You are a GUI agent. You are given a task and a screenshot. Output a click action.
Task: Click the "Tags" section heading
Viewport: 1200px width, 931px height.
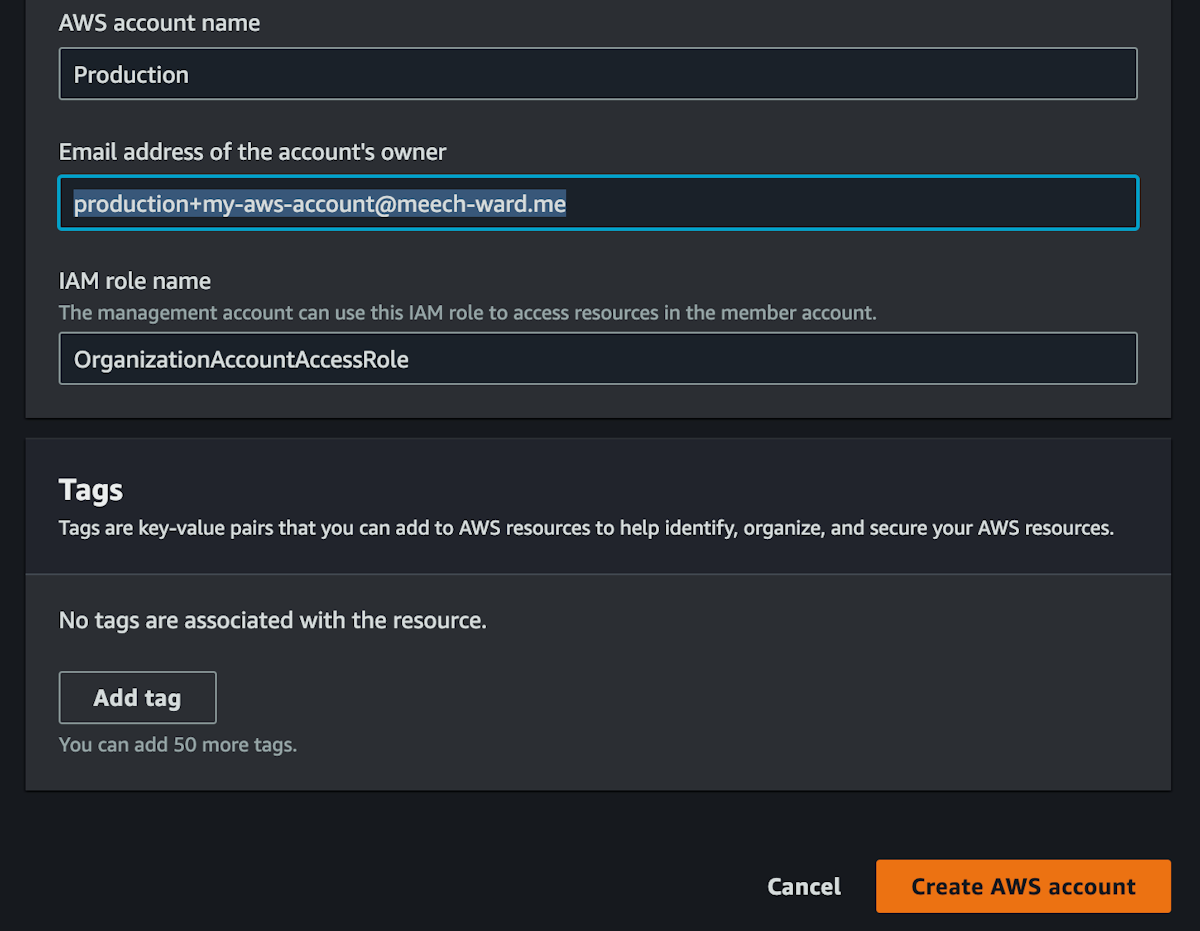coord(91,490)
